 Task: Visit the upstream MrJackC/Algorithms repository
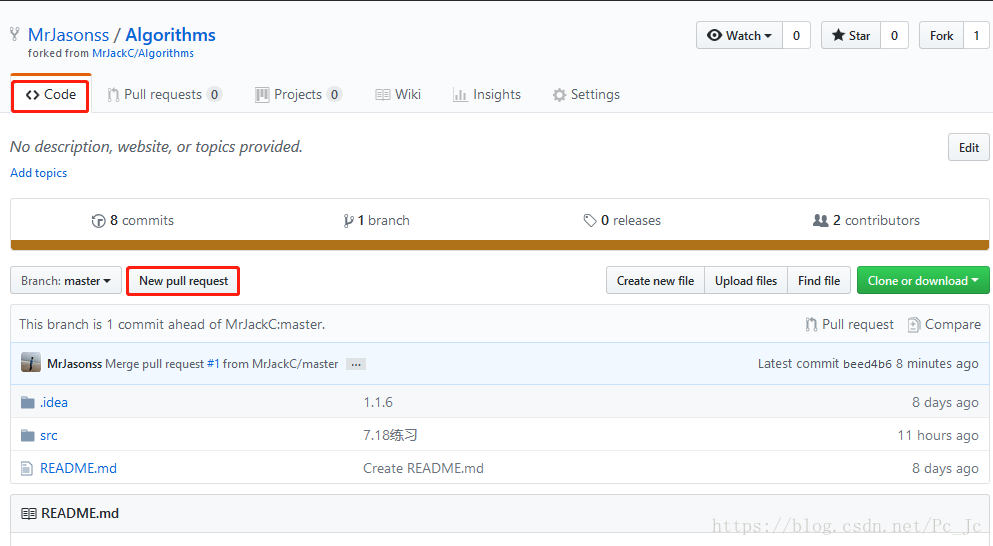coord(143,53)
